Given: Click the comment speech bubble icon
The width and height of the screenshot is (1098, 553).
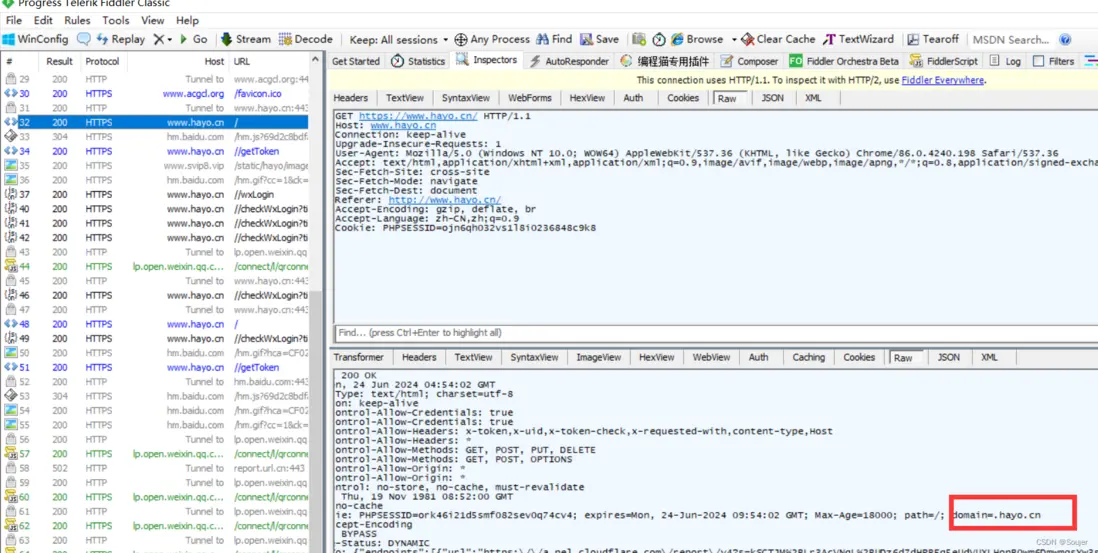Looking at the screenshot, I should click(84, 39).
